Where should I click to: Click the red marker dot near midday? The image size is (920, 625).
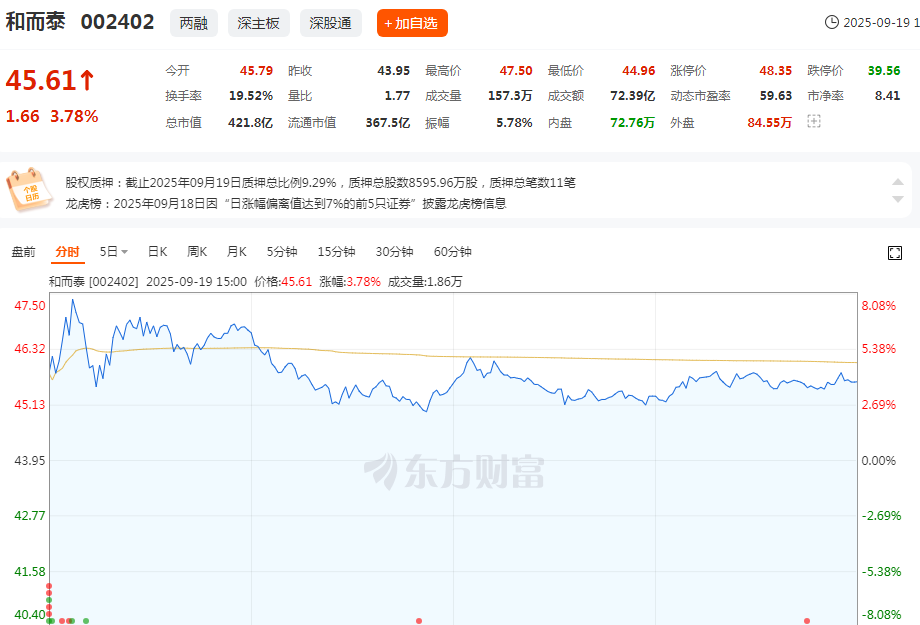click(419, 620)
